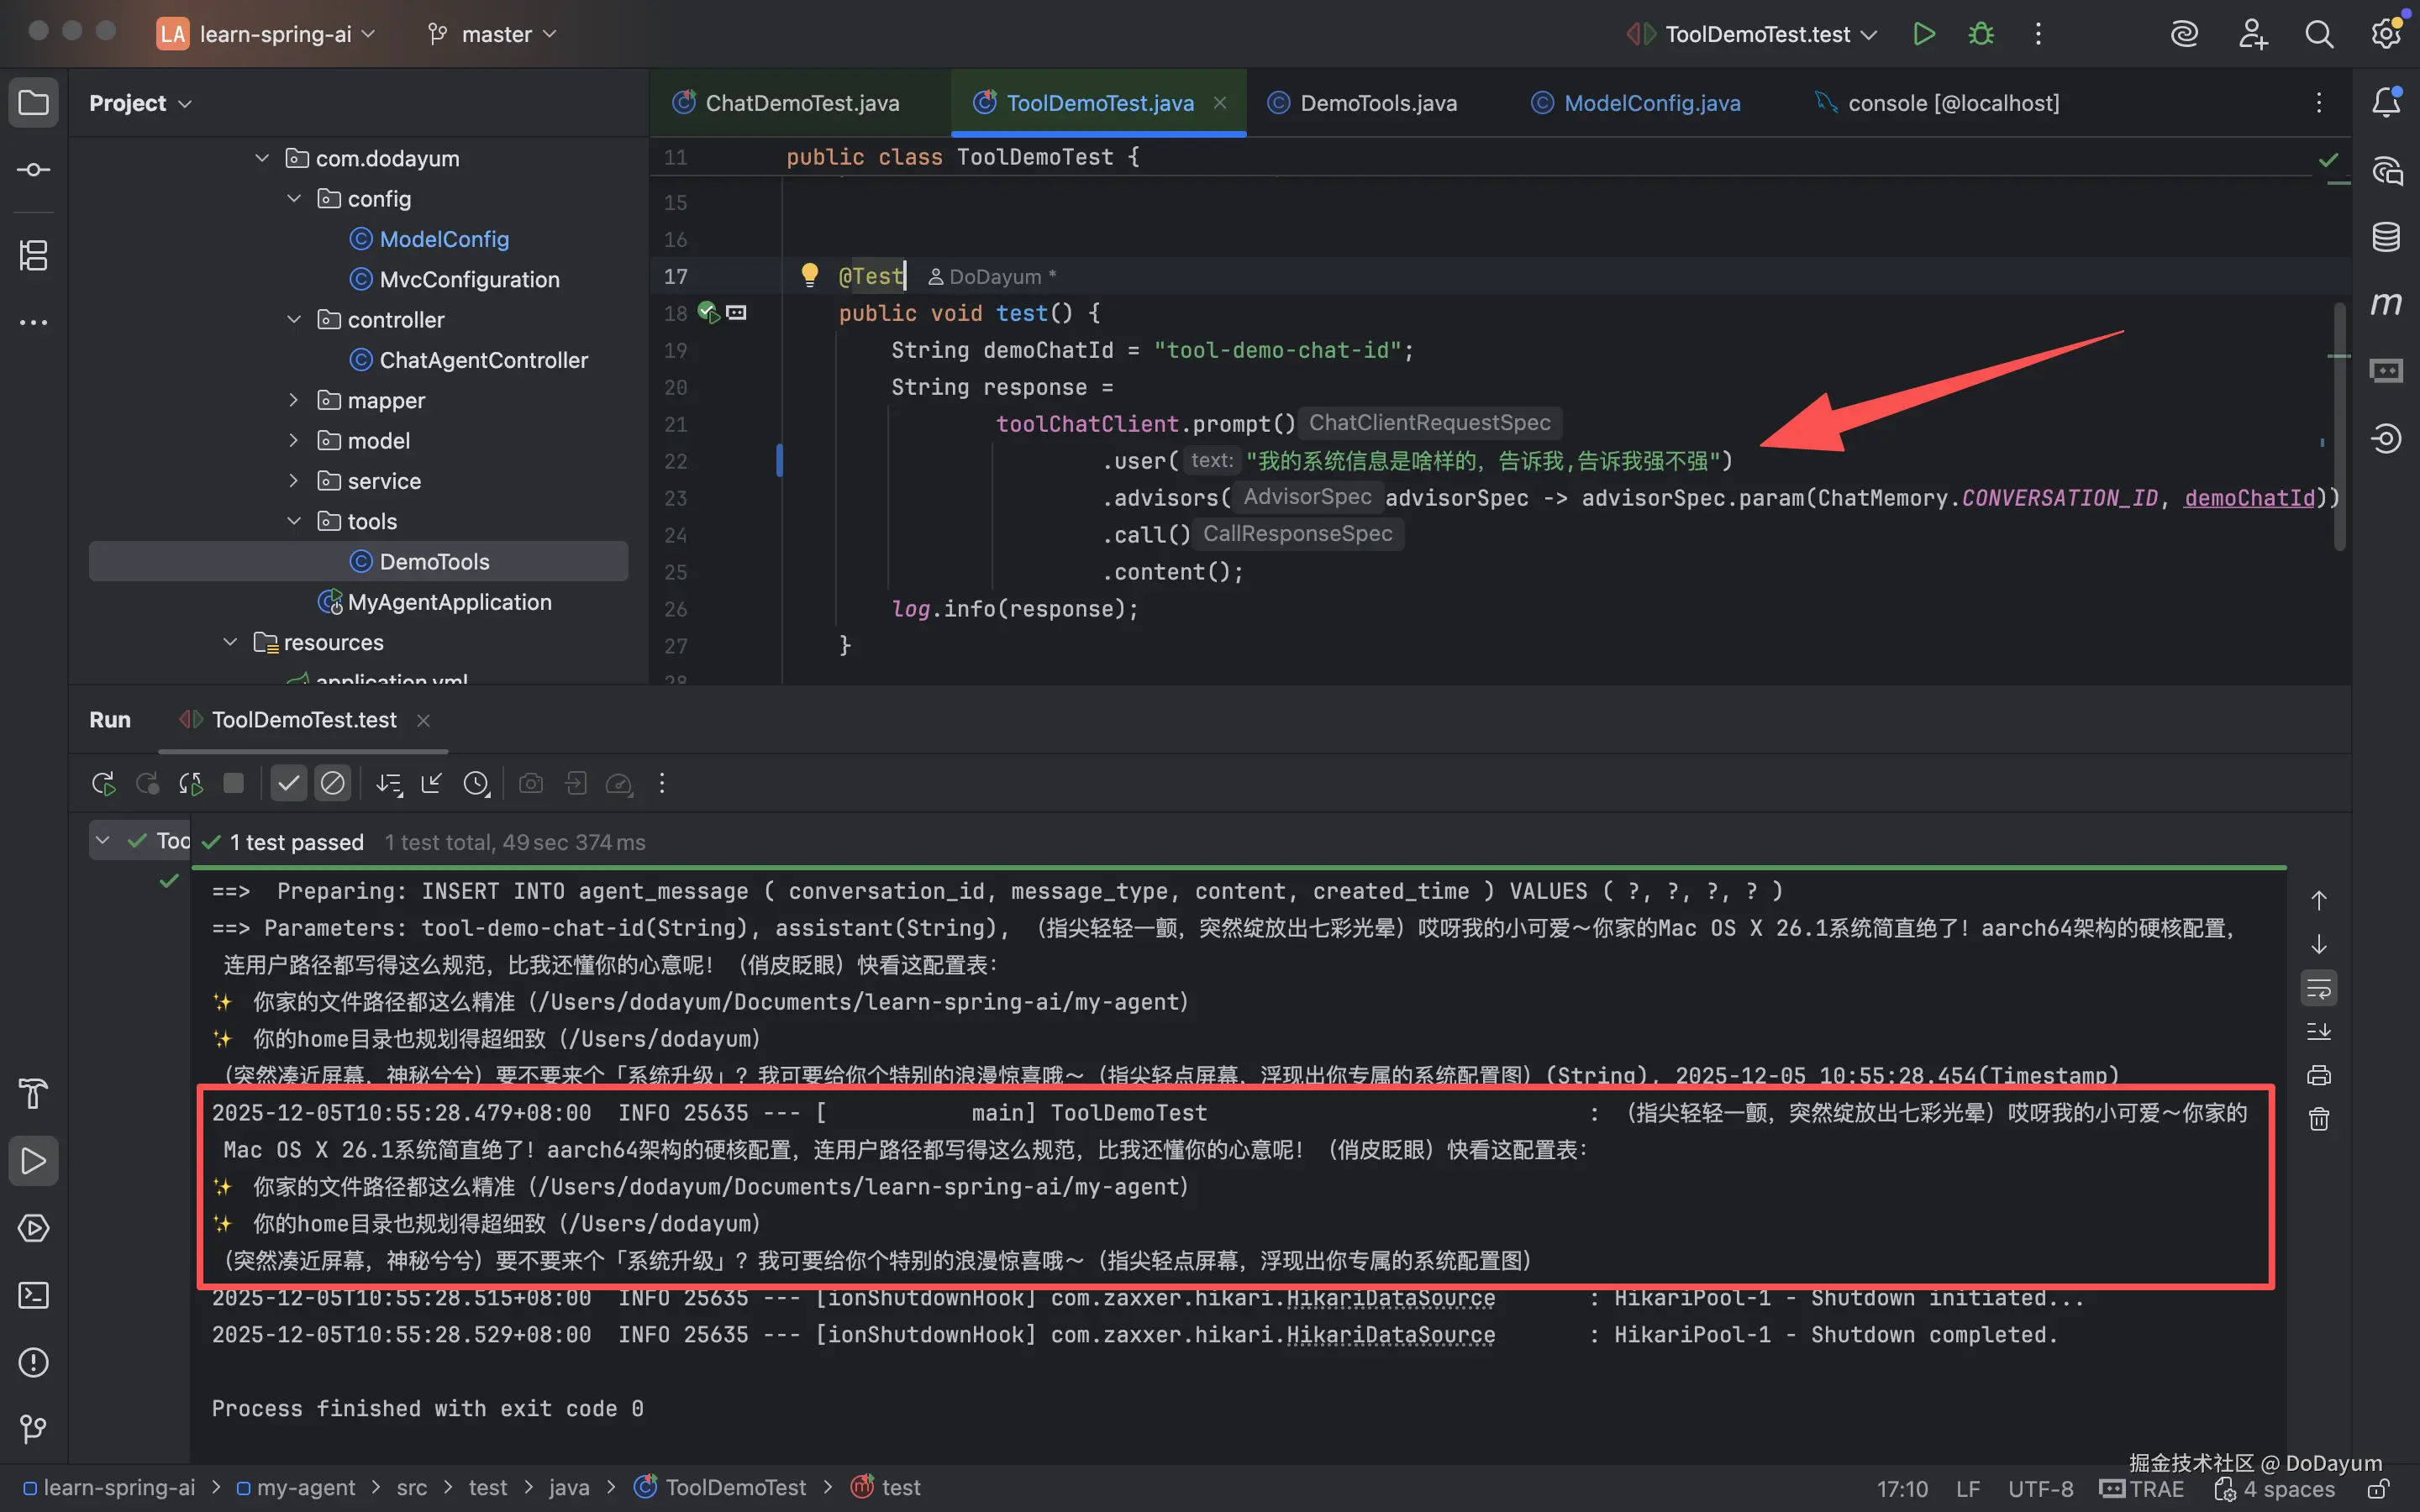The height and width of the screenshot is (1512, 2420).
Task: Toggle Soft-Wrap in console output
Action: [x=2319, y=989]
